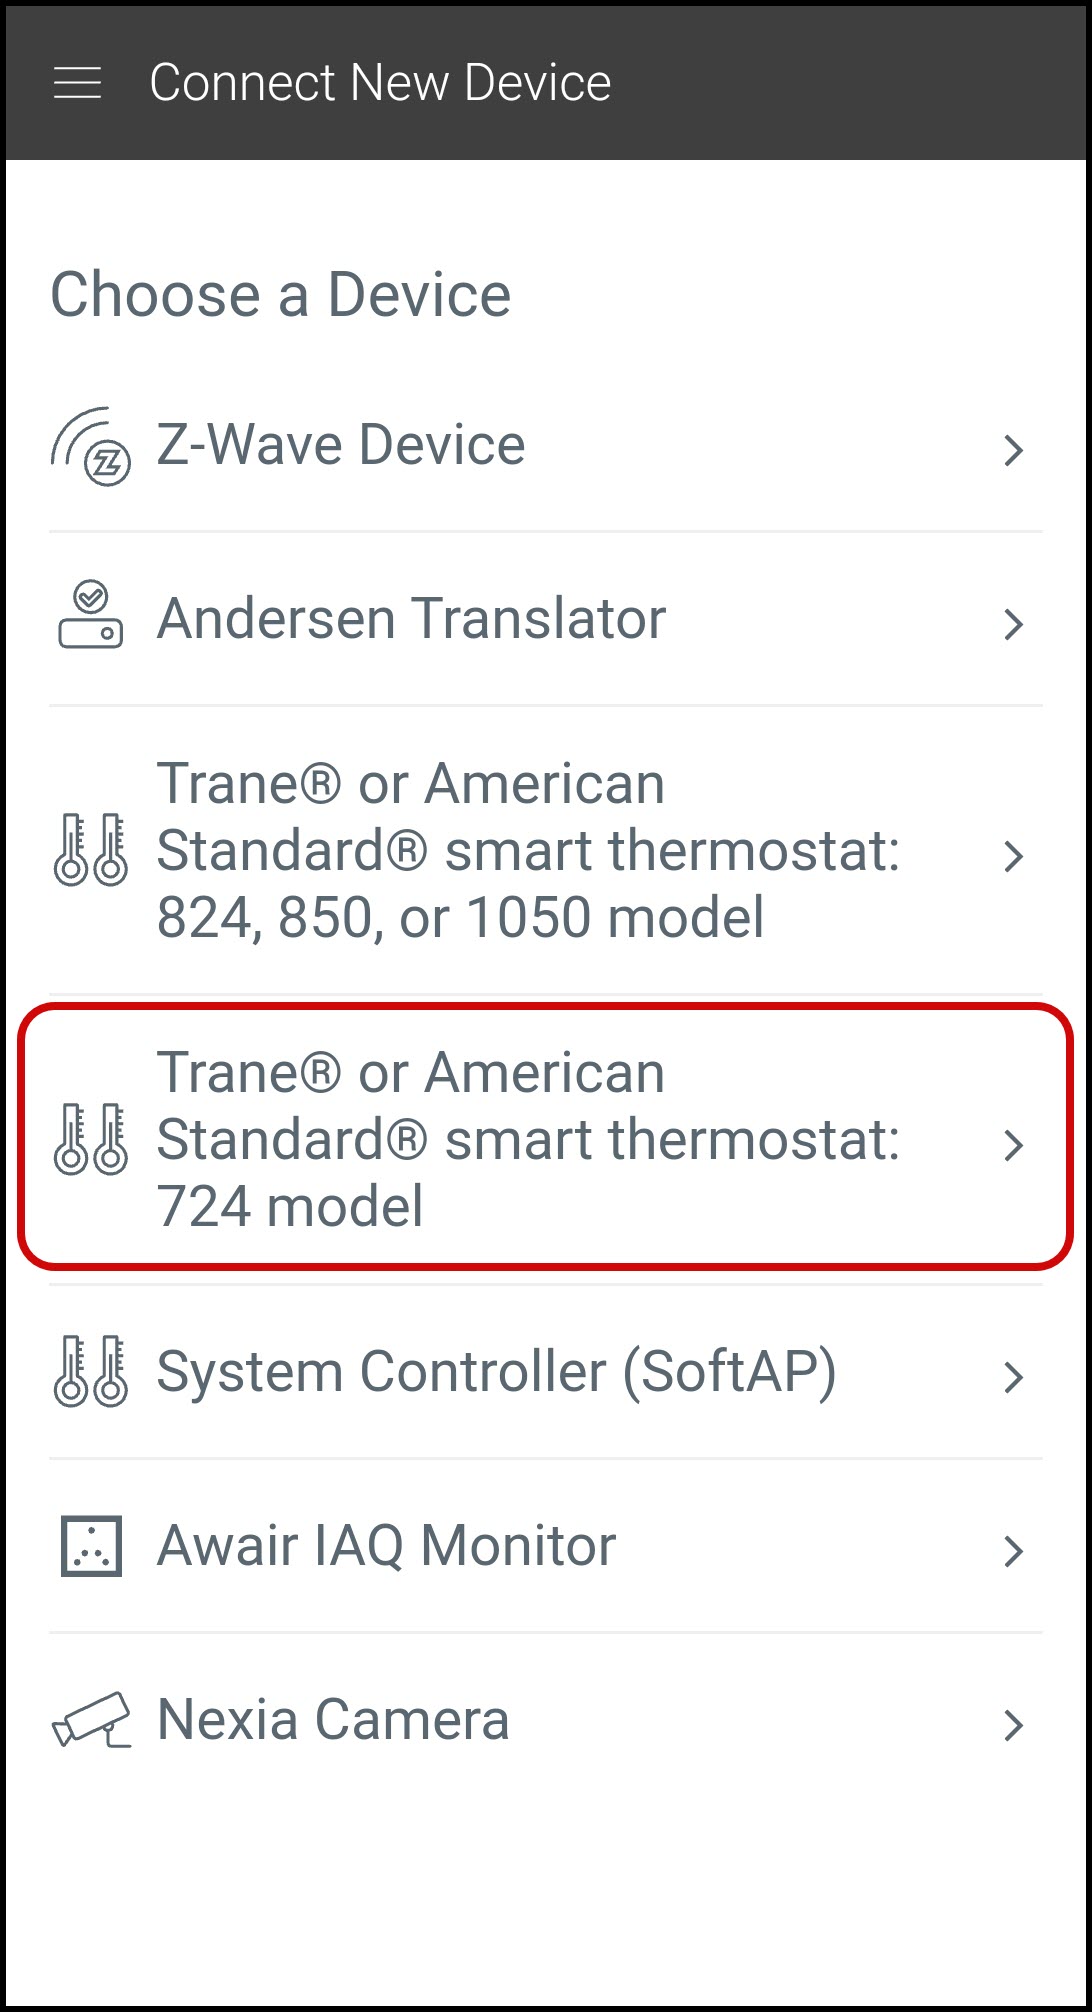Tap the System Controller thermometer icon
Viewport: 1092px width, 2012px height.
tap(91, 1371)
